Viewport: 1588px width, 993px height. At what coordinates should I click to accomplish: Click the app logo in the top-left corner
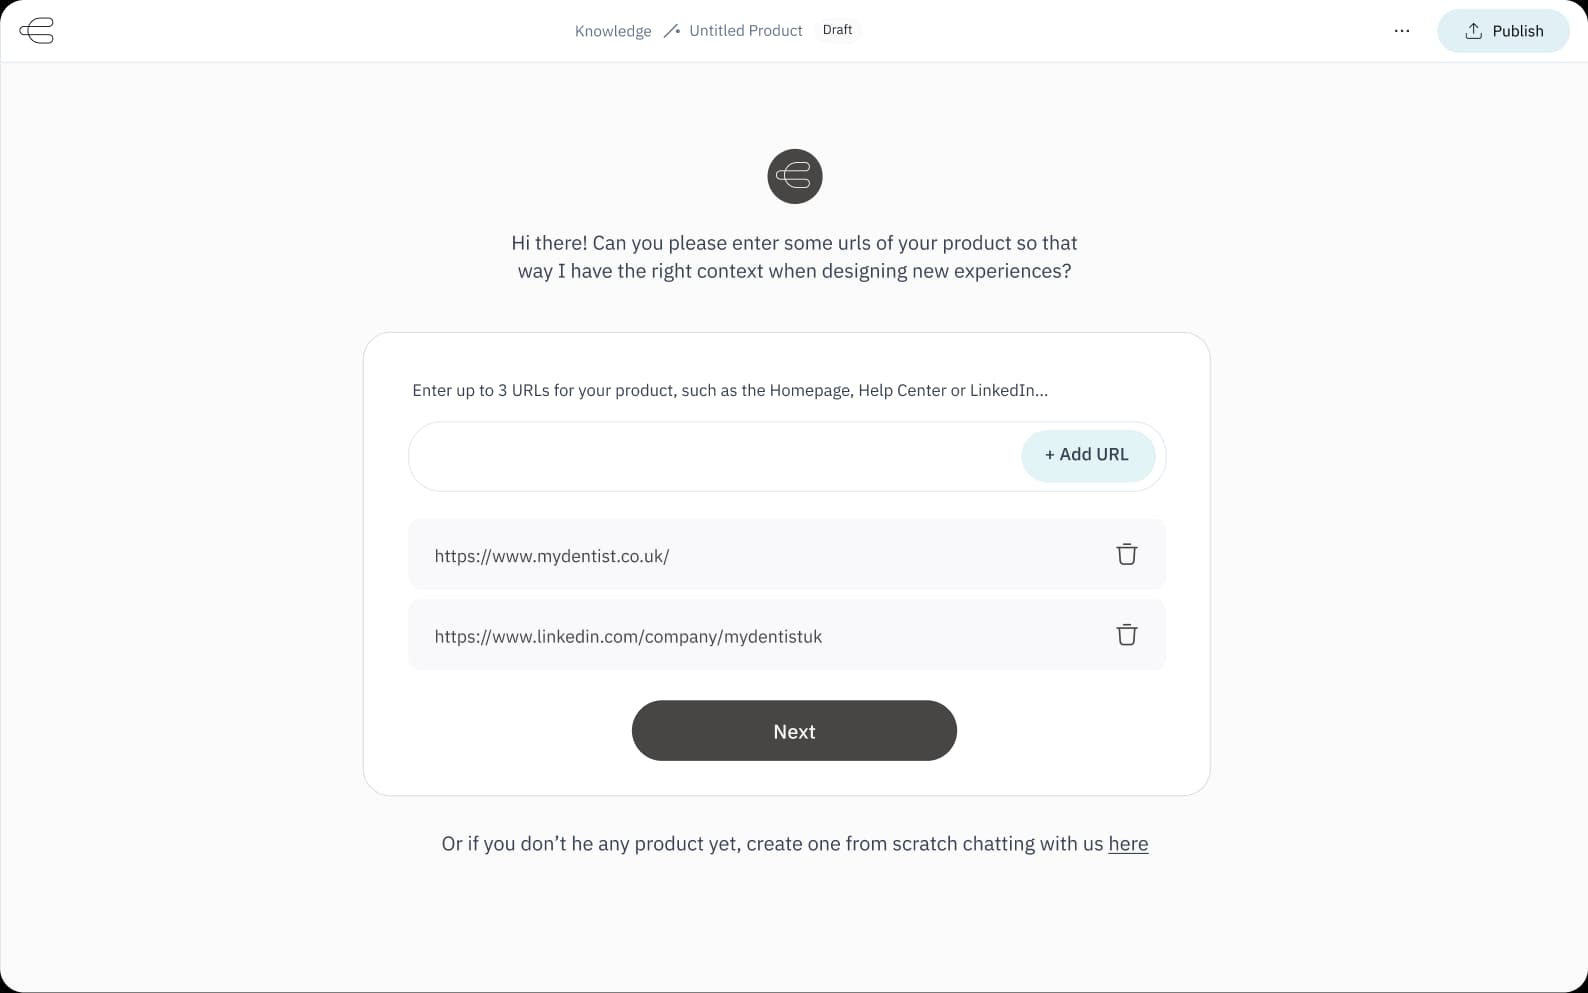pos(37,31)
